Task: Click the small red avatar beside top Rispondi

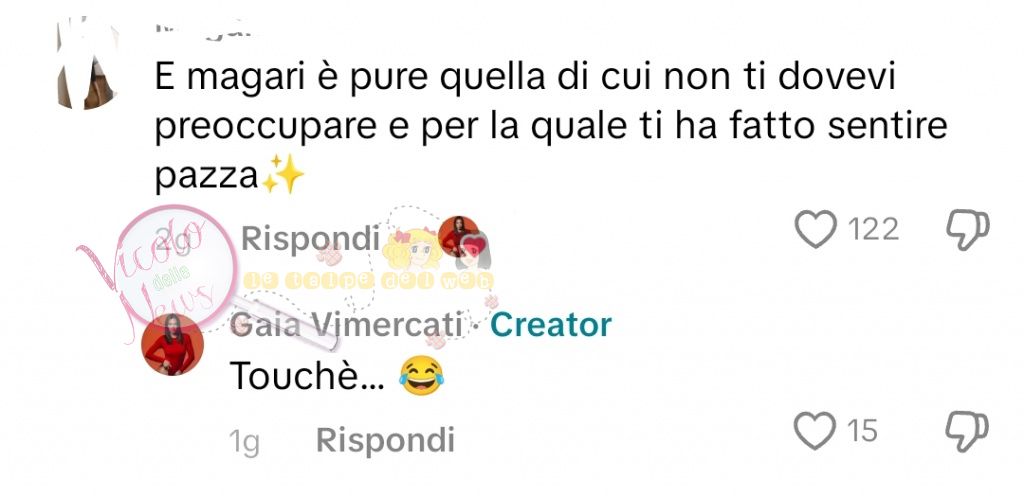Action: click(x=458, y=236)
